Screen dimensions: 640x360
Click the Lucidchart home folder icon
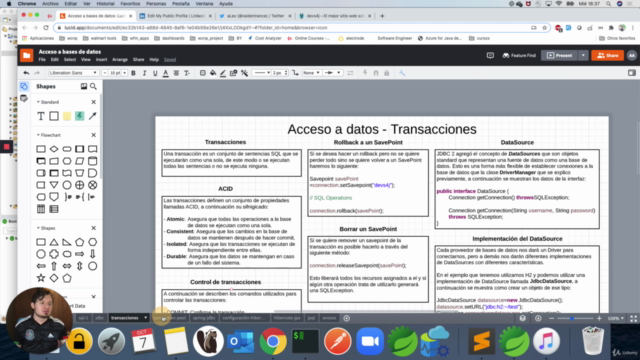27,55
